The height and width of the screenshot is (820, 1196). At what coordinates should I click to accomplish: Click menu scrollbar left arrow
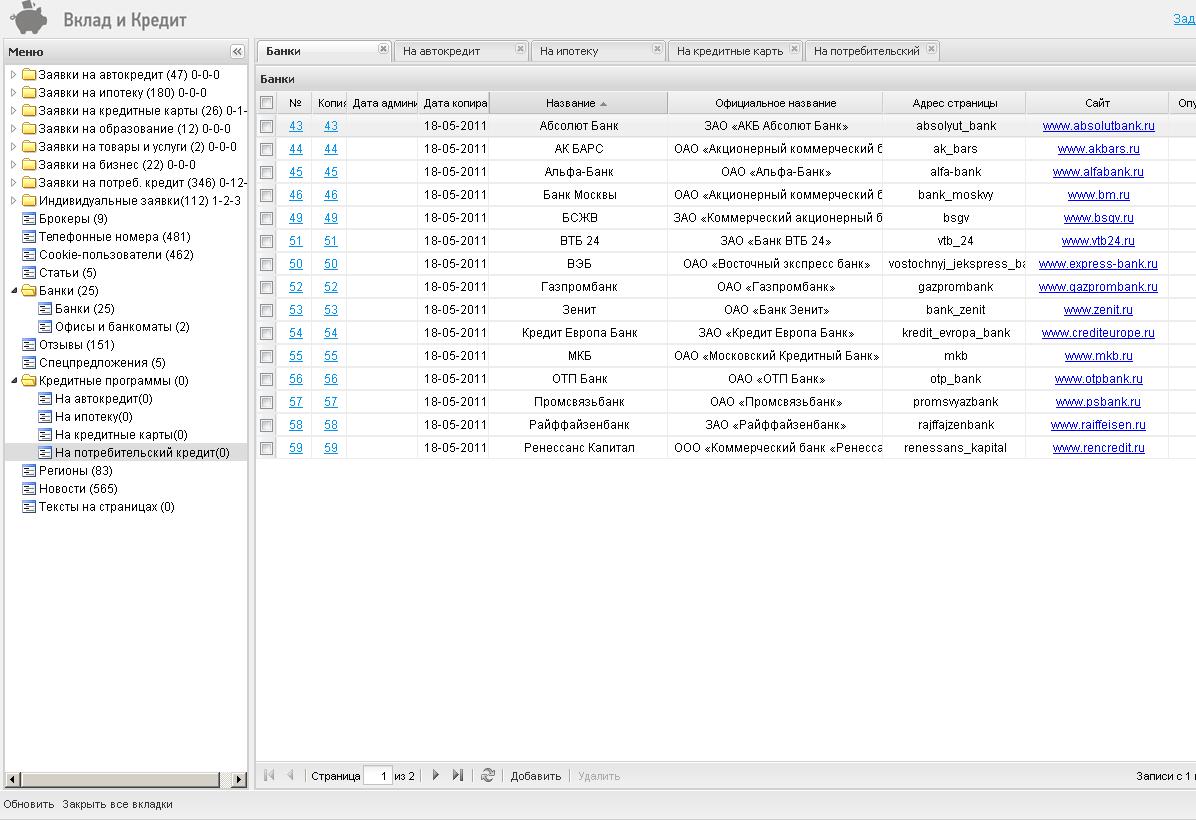pyautogui.click(x=12, y=780)
